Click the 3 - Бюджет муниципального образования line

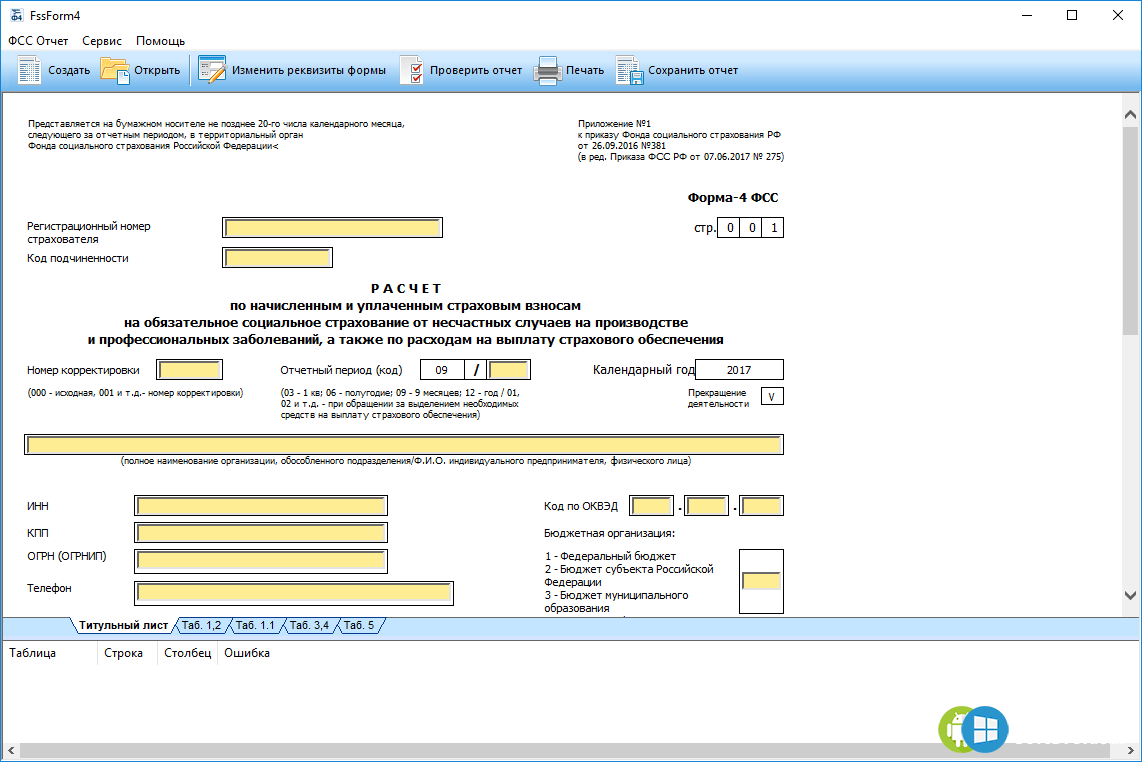pyautogui.click(x=616, y=602)
